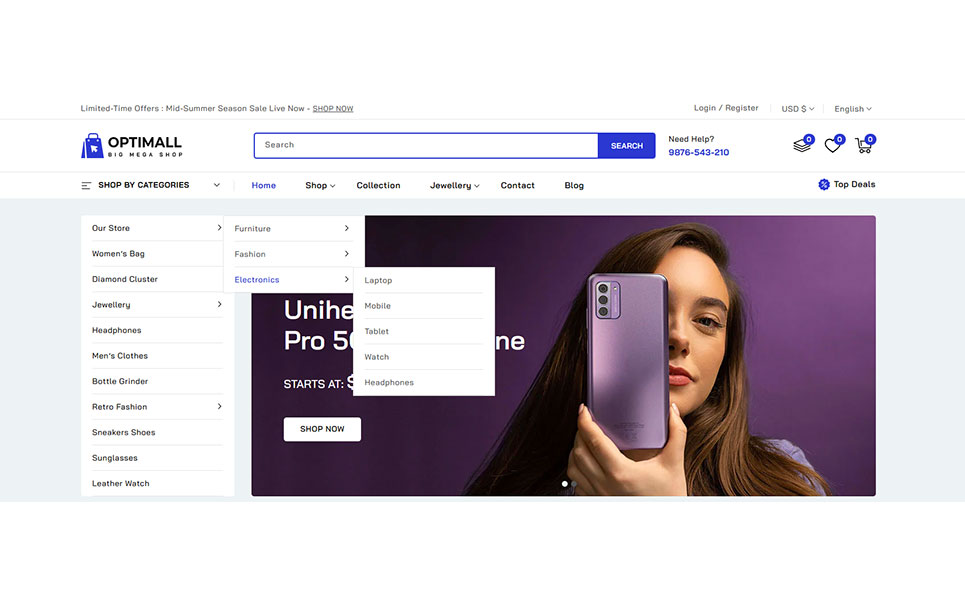Open the USD $ currency dropdown
The width and height of the screenshot is (965, 600).
tap(798, 109)
